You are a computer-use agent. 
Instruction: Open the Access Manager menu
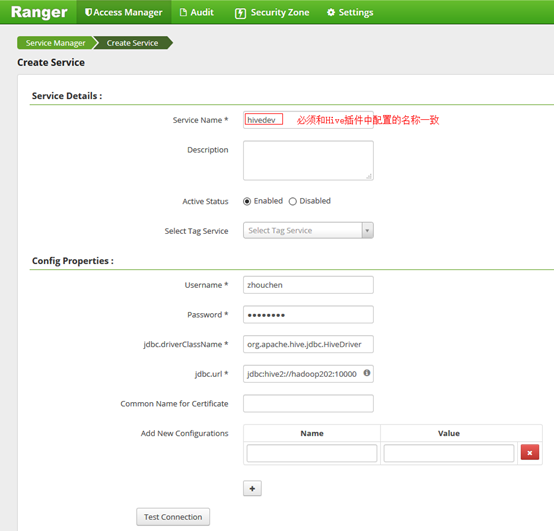click(x=124, y=12)
